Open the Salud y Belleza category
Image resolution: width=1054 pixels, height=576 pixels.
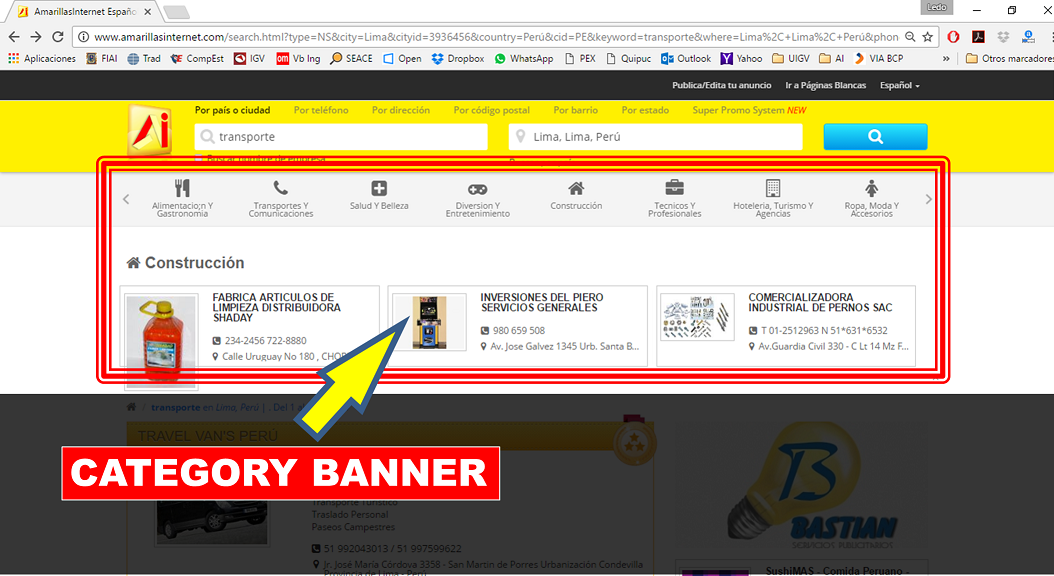point(379,188)
